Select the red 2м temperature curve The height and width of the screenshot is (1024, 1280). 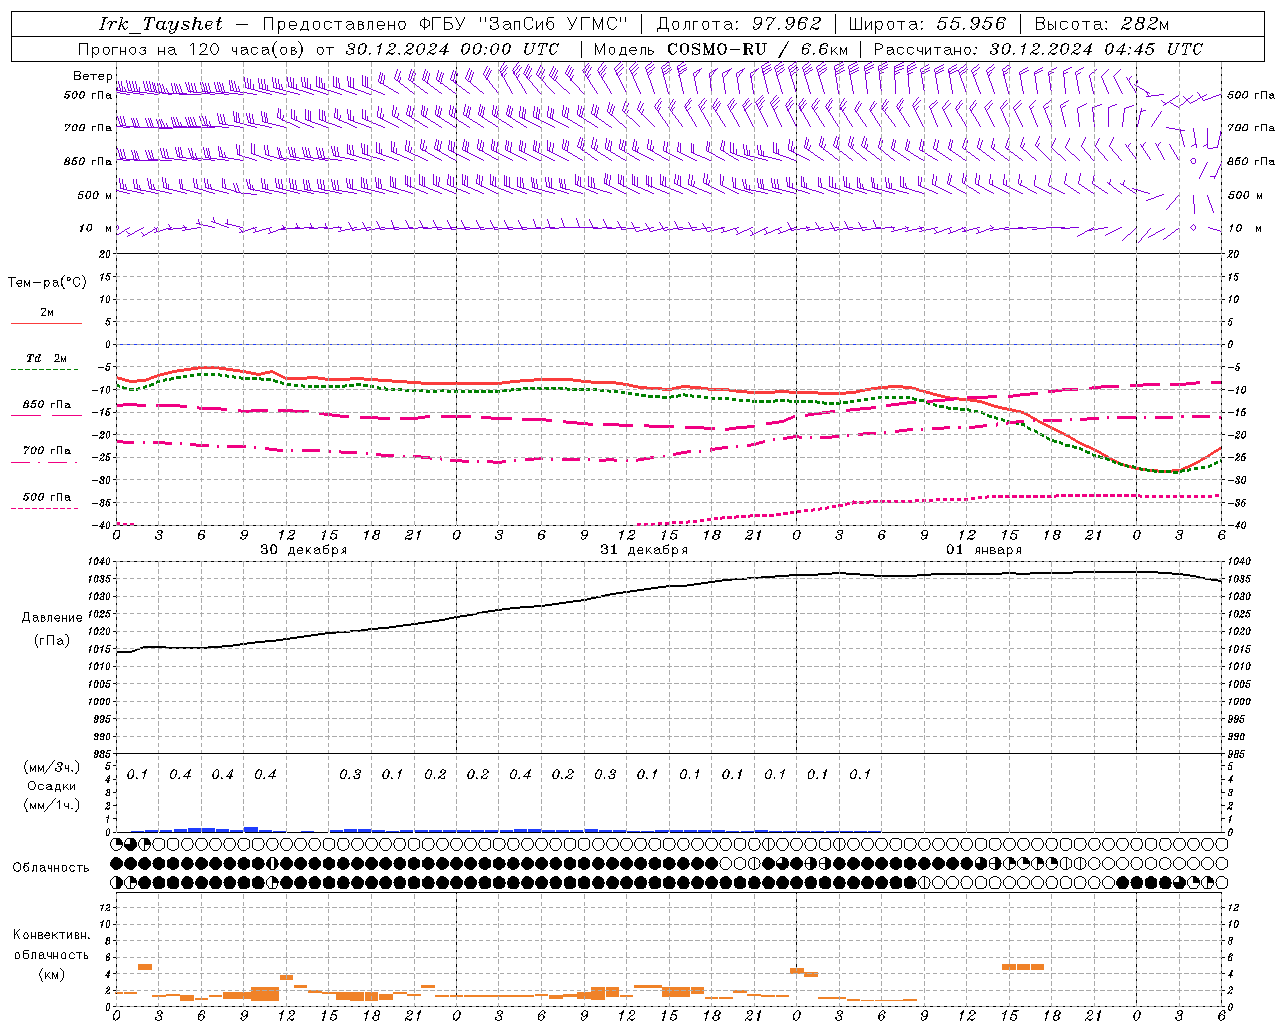coord(500,383)
